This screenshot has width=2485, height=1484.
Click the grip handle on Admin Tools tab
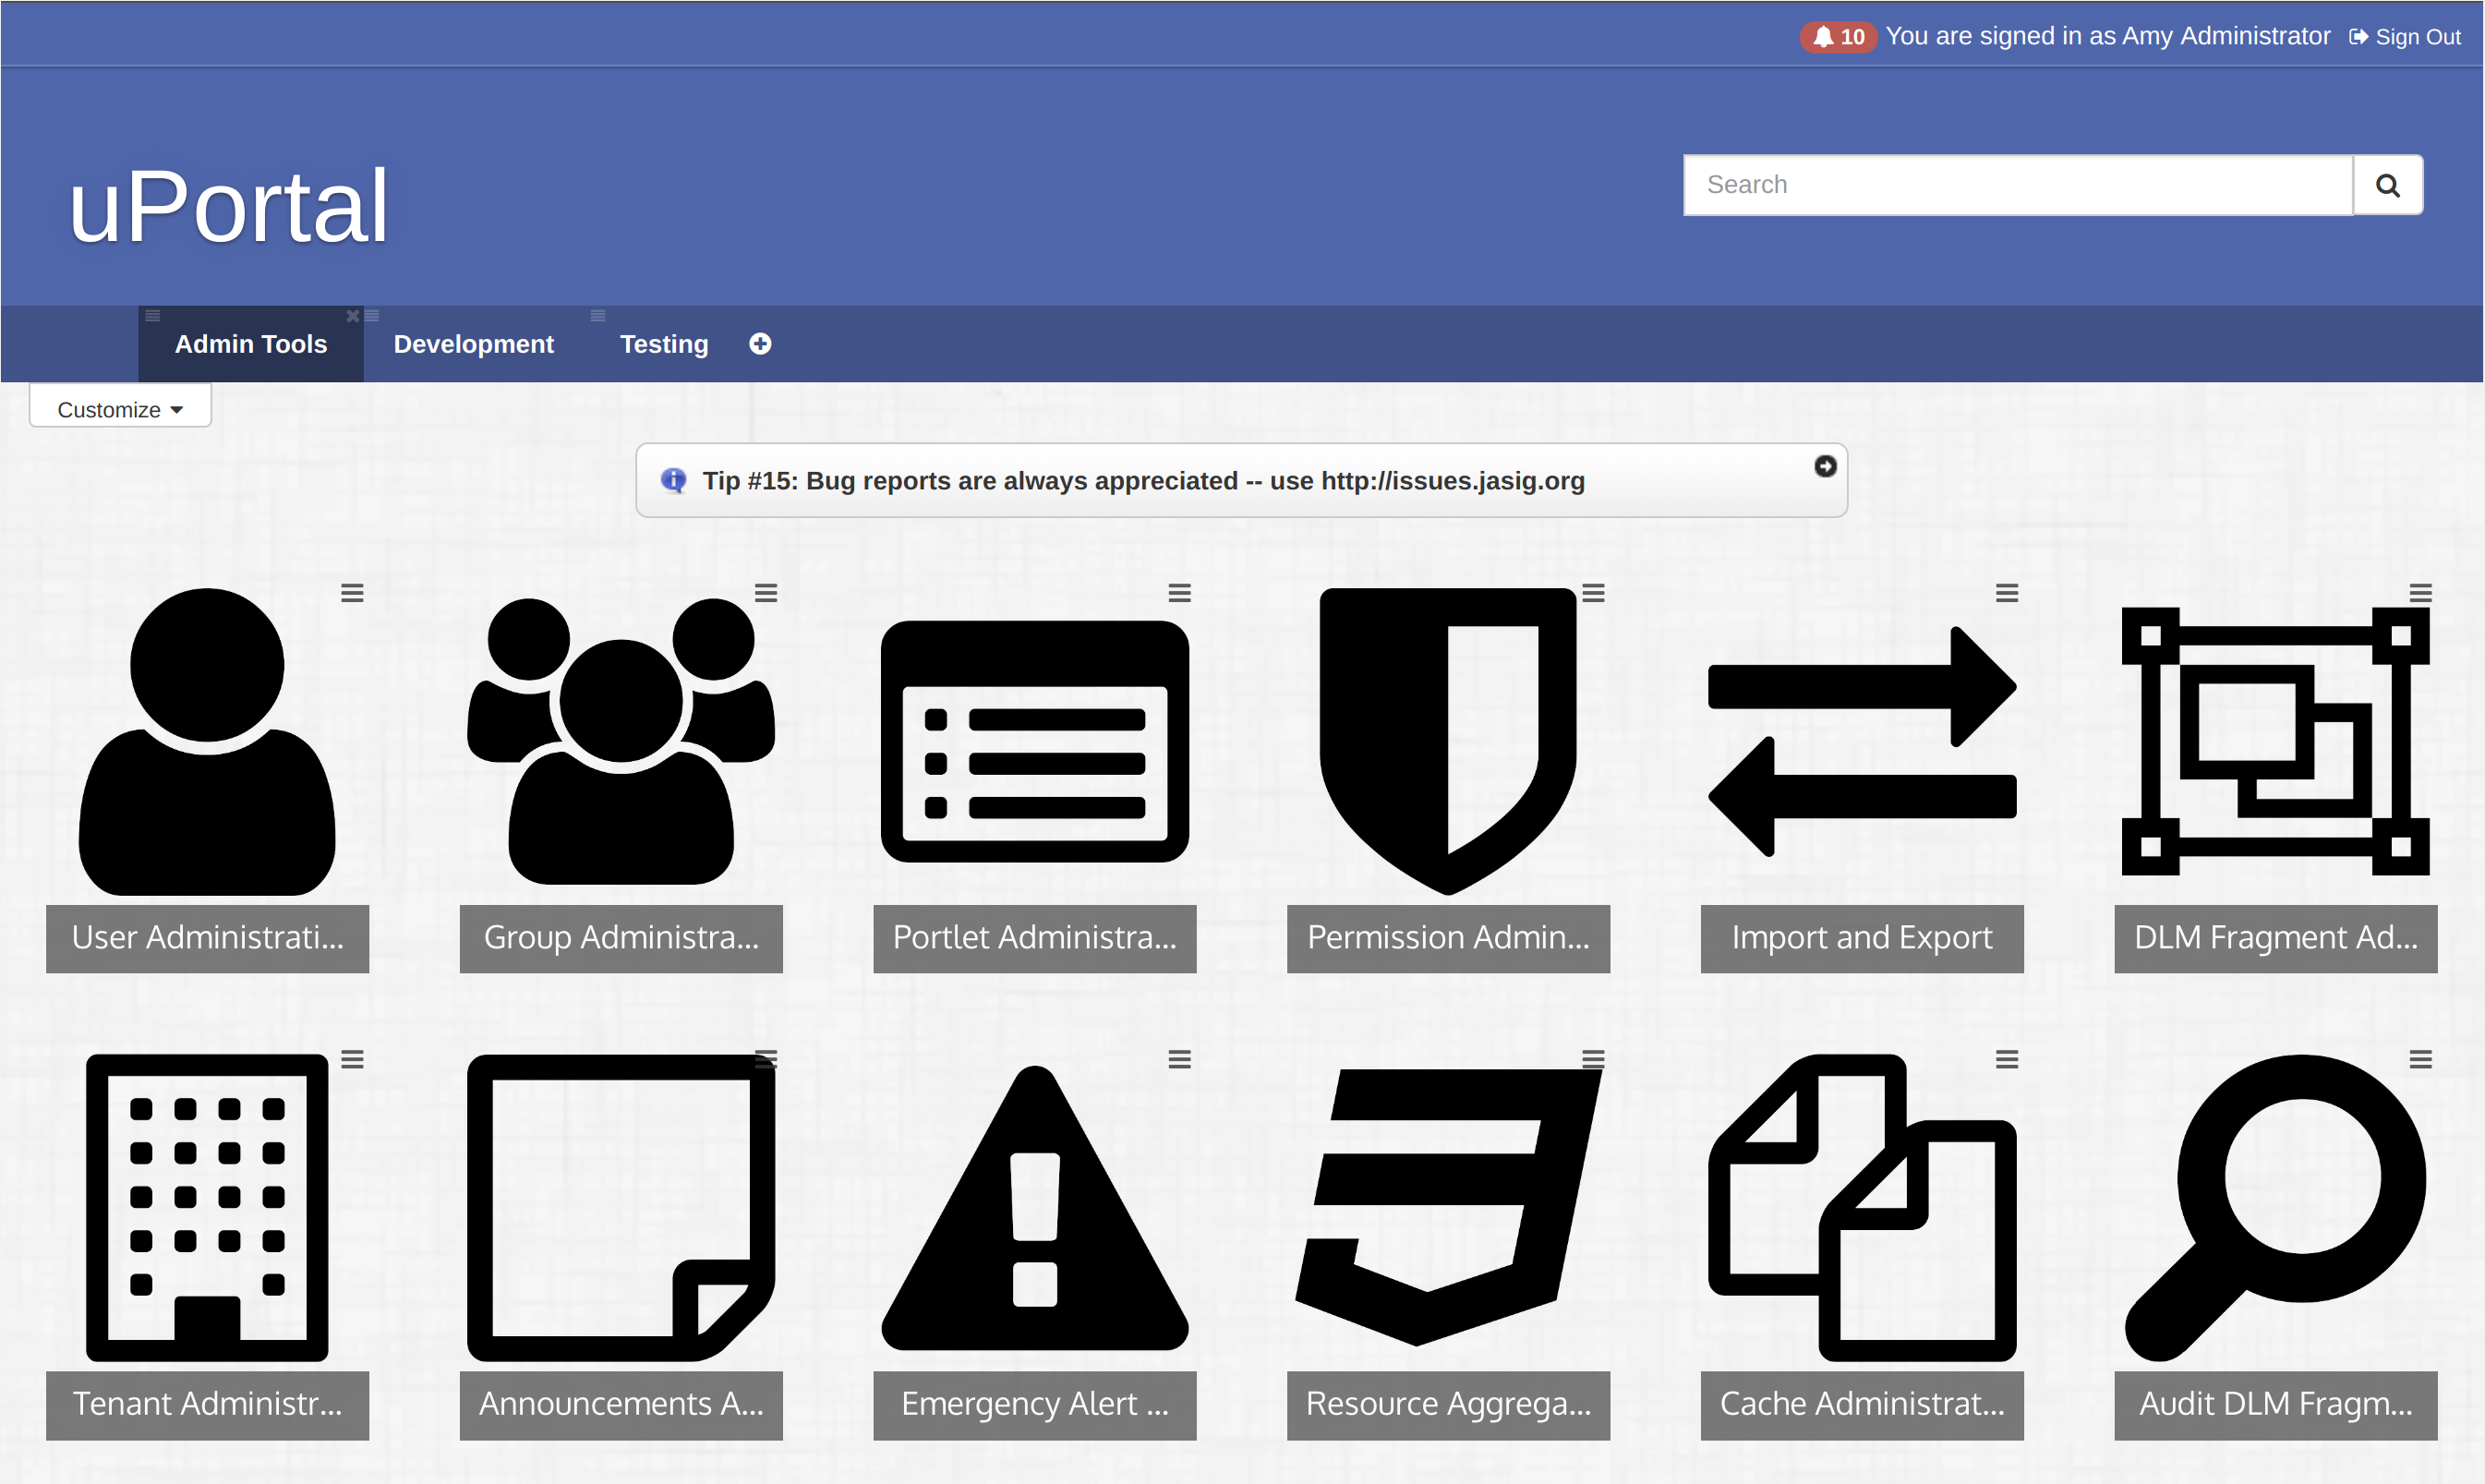[x=153, y=316]
